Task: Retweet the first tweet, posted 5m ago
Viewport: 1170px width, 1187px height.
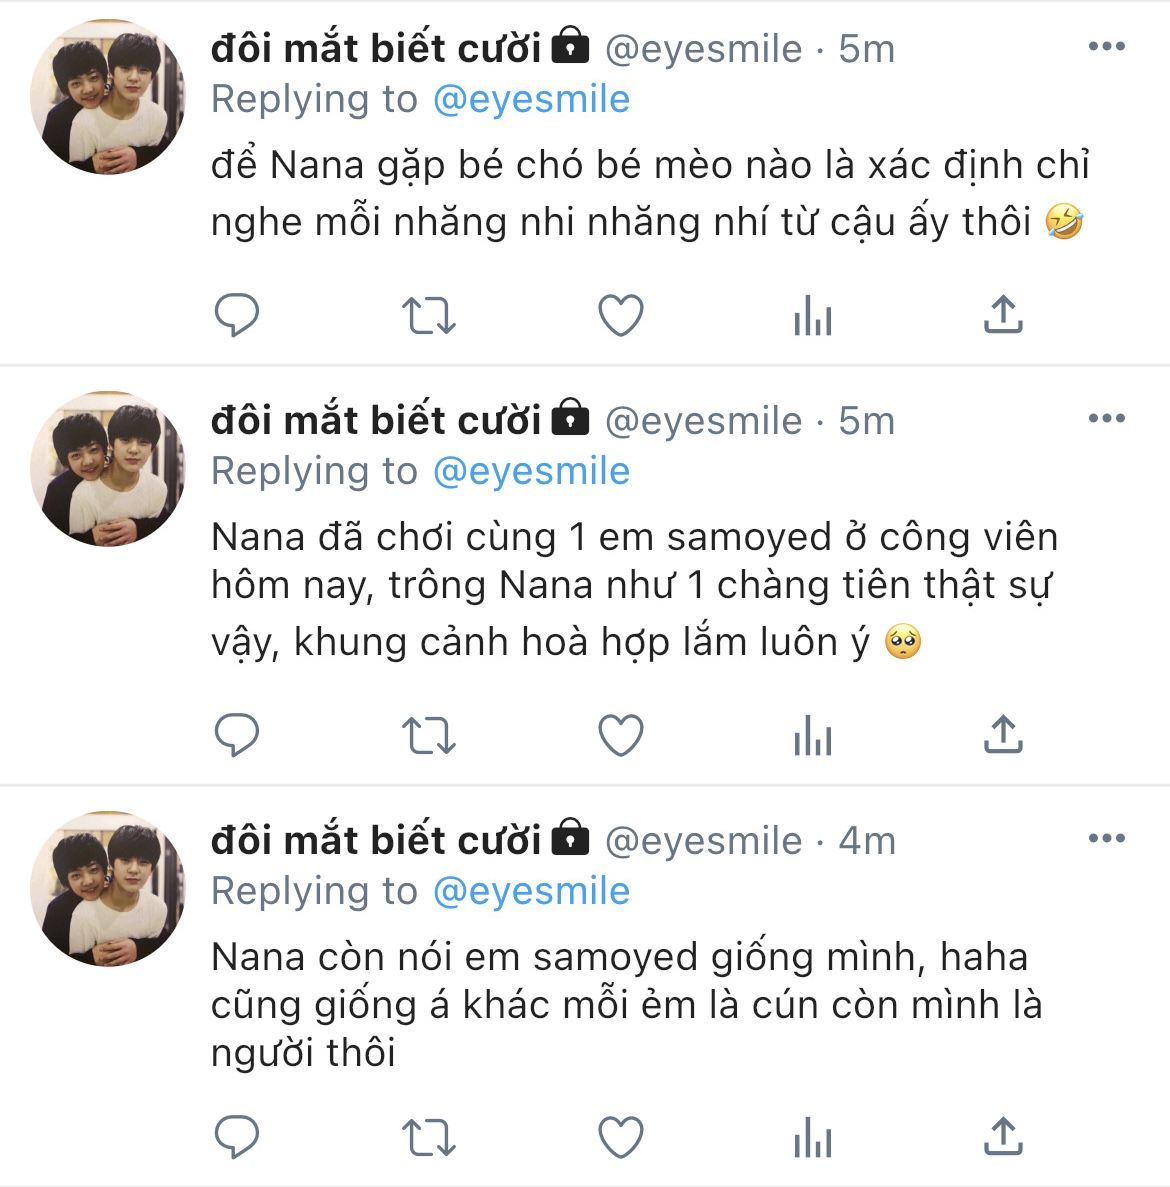Action: [x=428, y=316]
